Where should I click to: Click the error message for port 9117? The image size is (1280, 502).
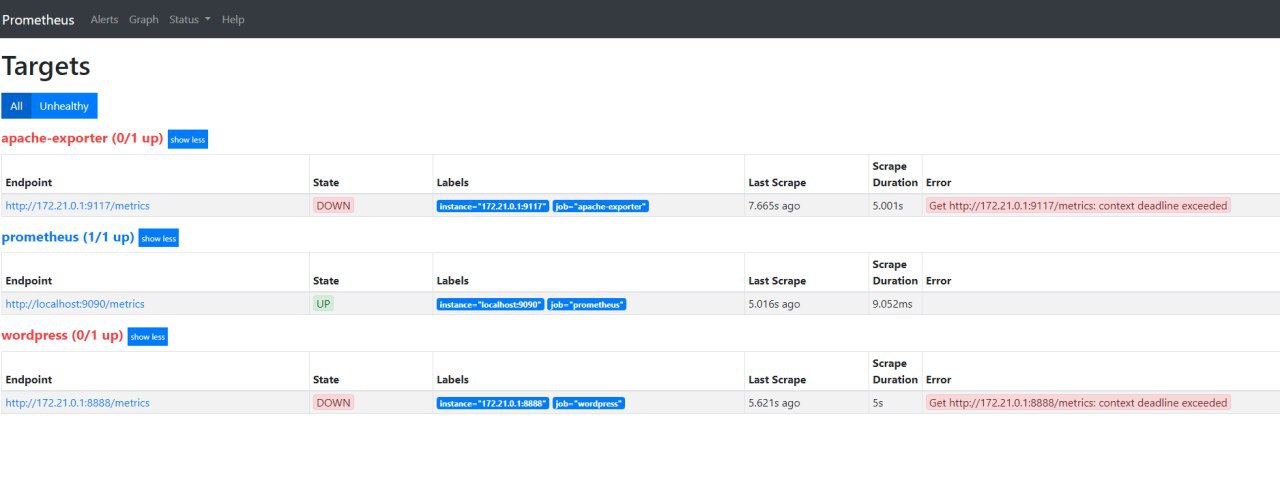pyautogui.click(x=1078, y=205)
